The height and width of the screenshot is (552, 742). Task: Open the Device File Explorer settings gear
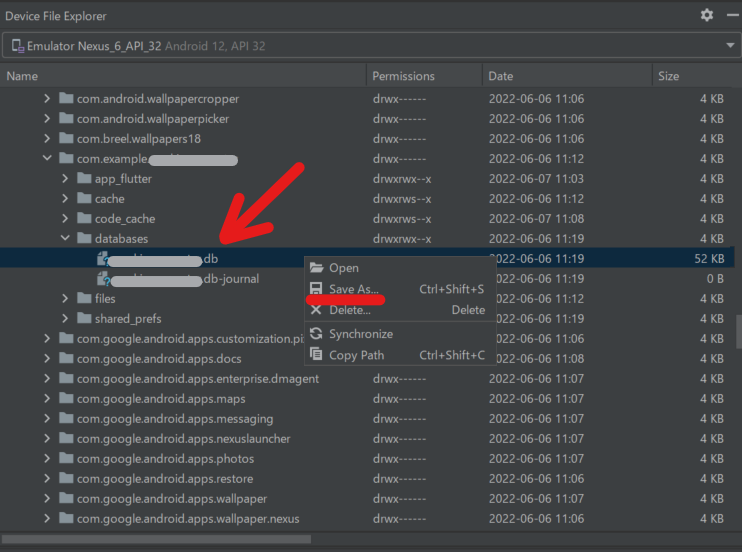point(707,15)
